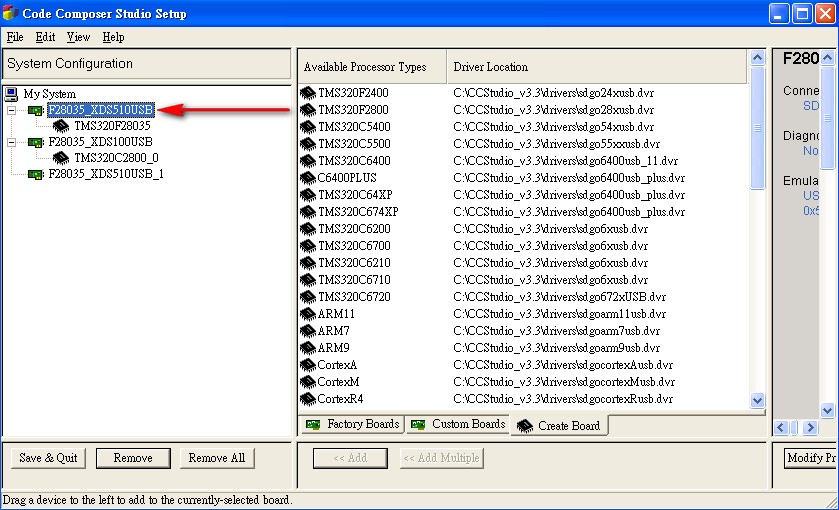Click driver path sdgocortexMusb.dvr

click(x=564, y=382)
